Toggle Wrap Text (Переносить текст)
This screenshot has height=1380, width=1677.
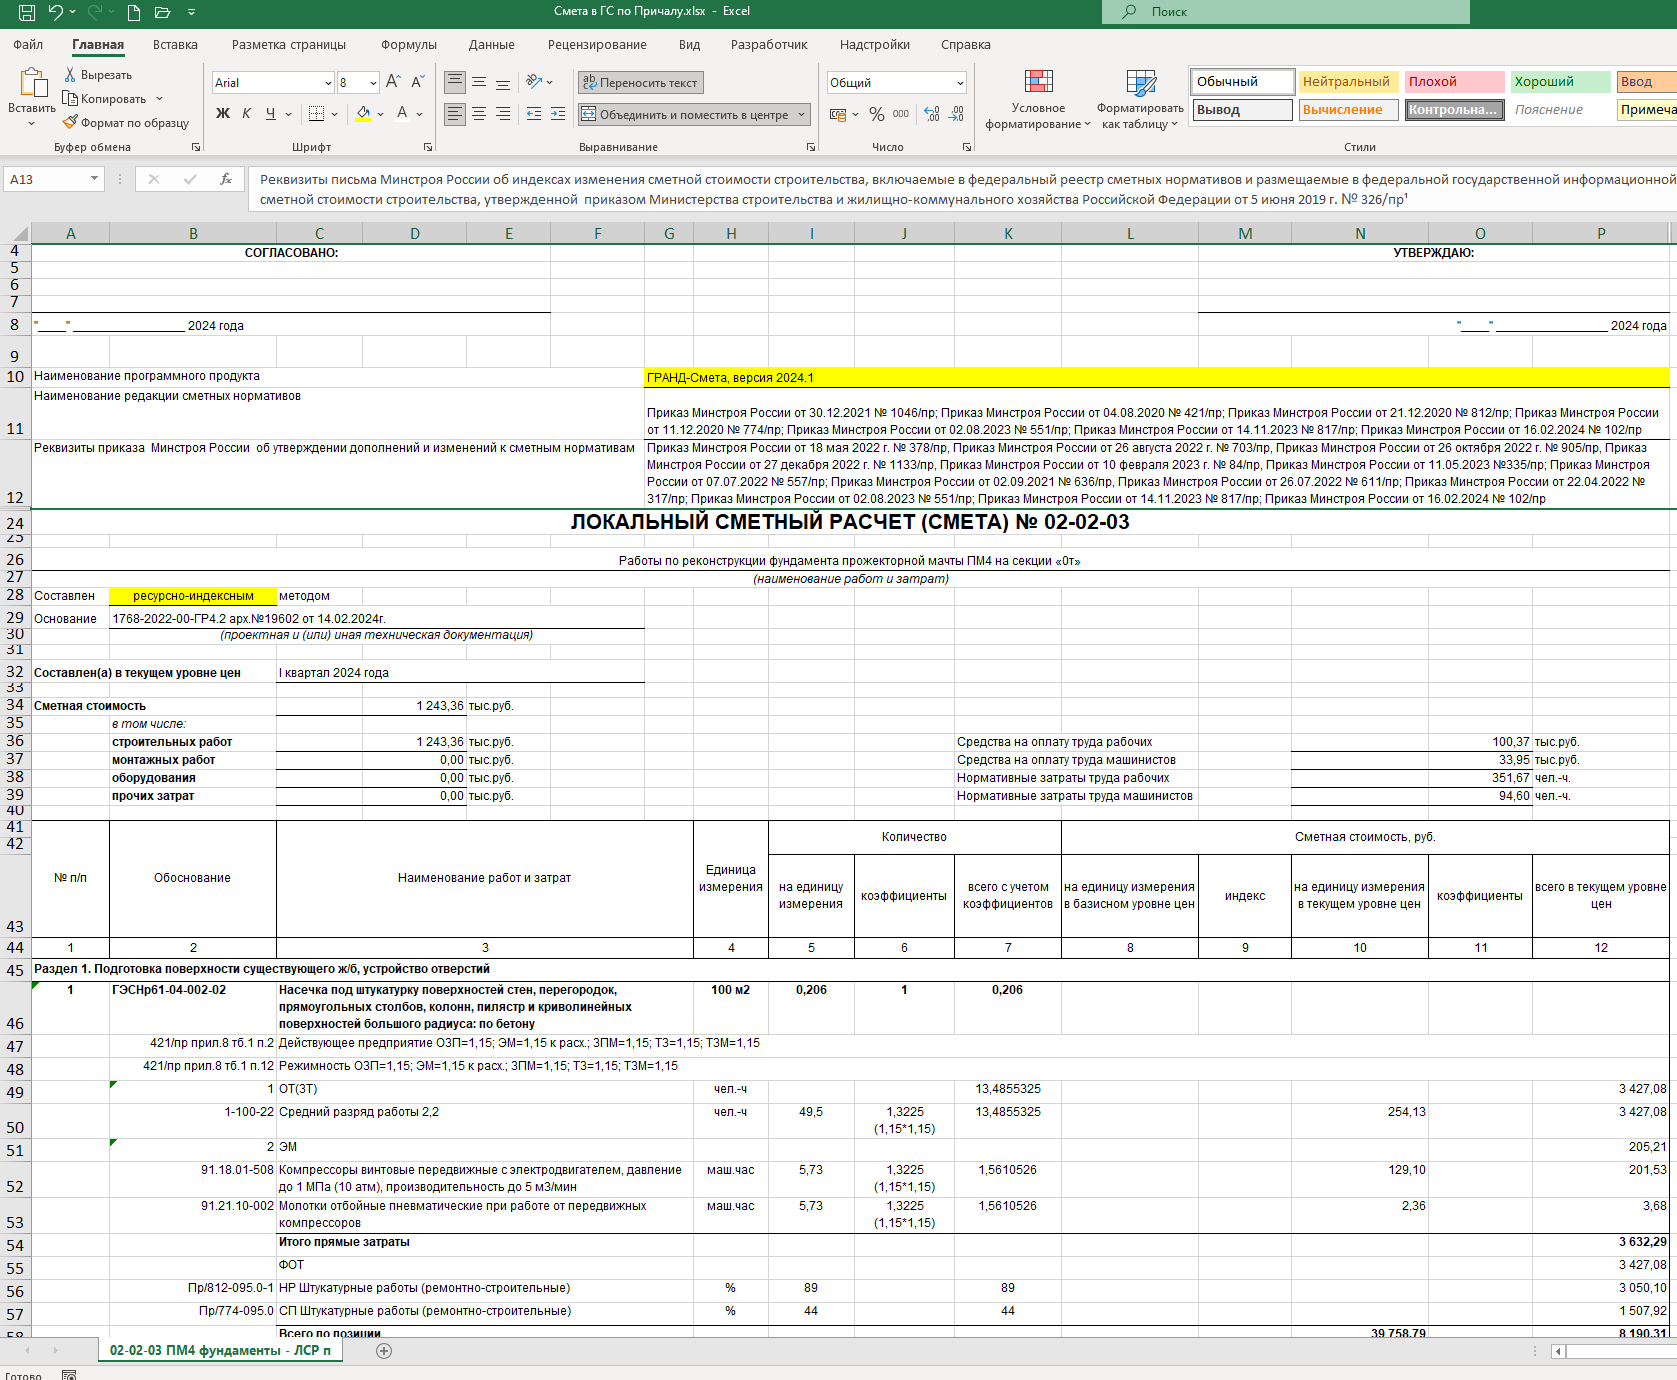[x=640, y=83]
